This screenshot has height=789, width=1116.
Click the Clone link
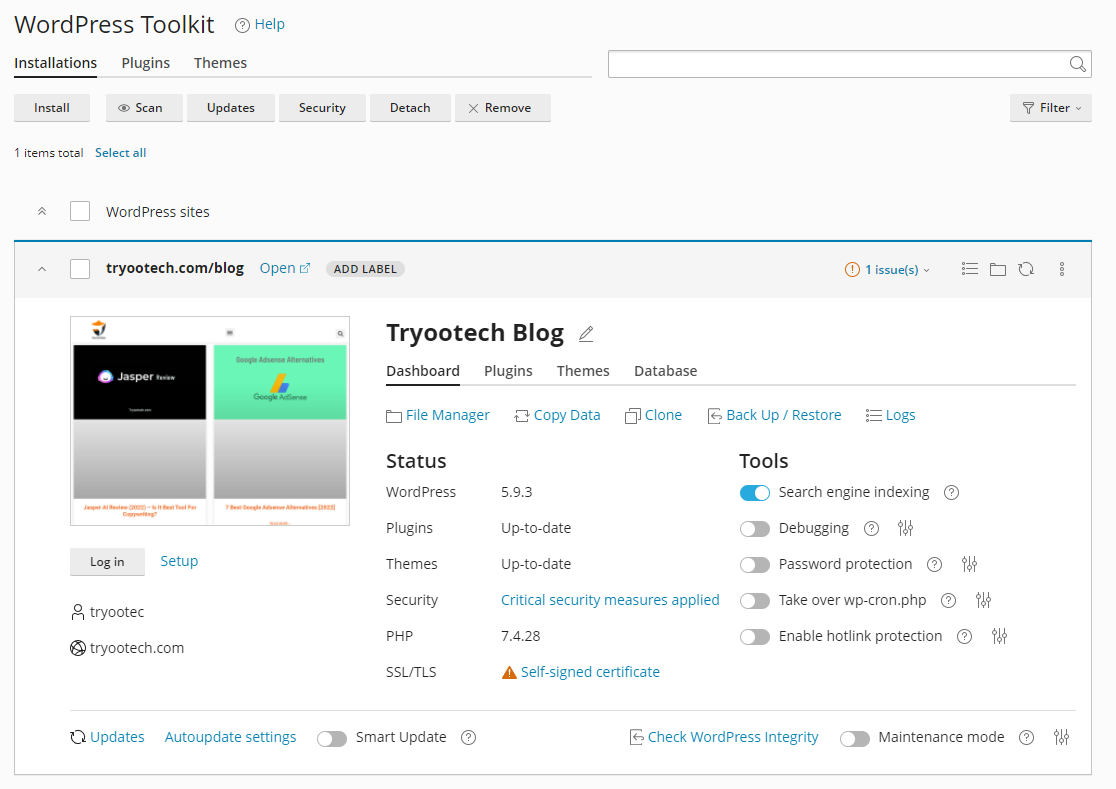tap(653, 415)
